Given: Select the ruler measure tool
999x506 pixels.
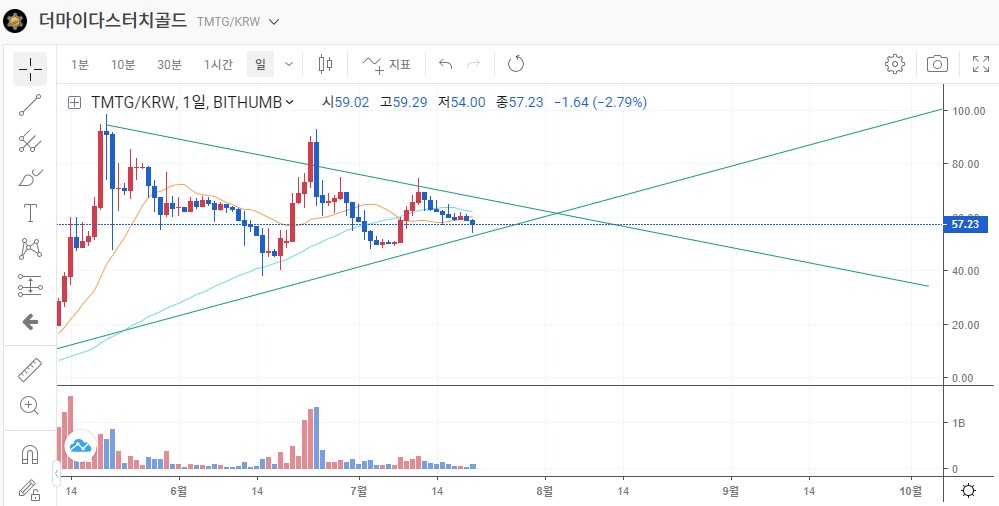Looking at the screenshot, I should (30, 370).
